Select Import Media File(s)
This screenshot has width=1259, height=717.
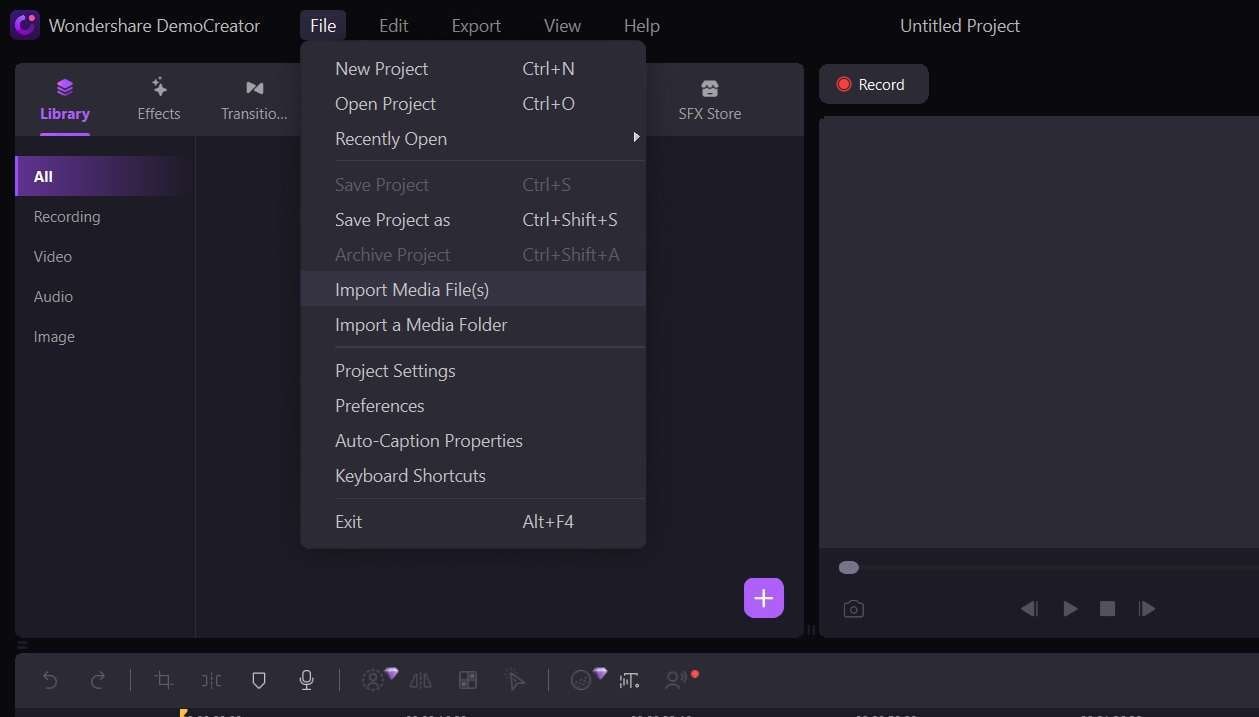(473, 290)
